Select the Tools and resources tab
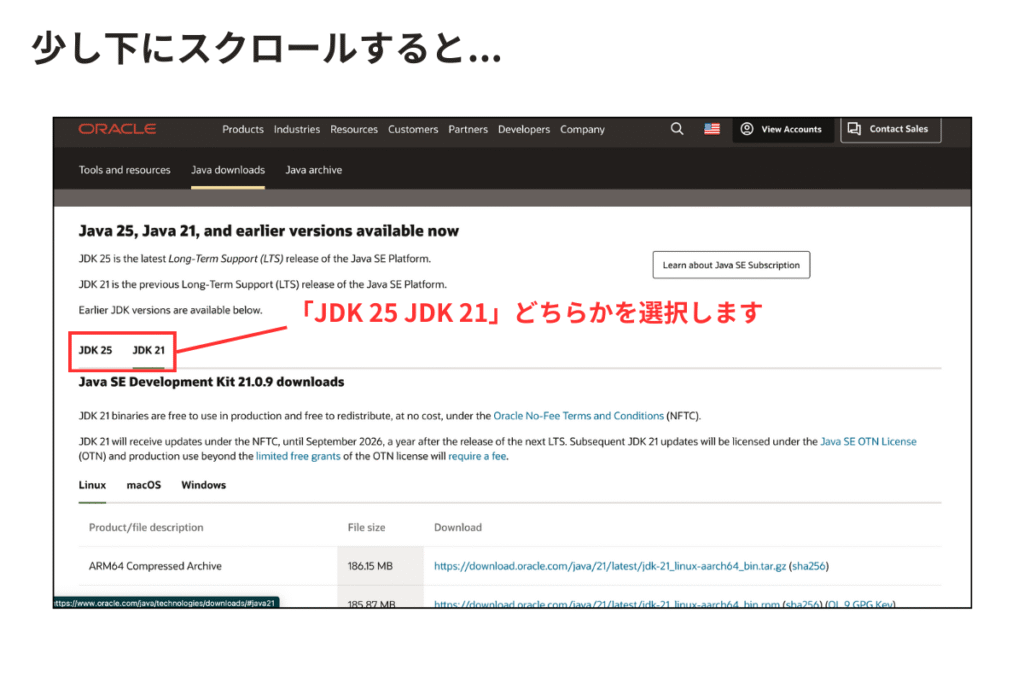Image resolution: width=1024 pixels, height=683 pixels. 125,170
